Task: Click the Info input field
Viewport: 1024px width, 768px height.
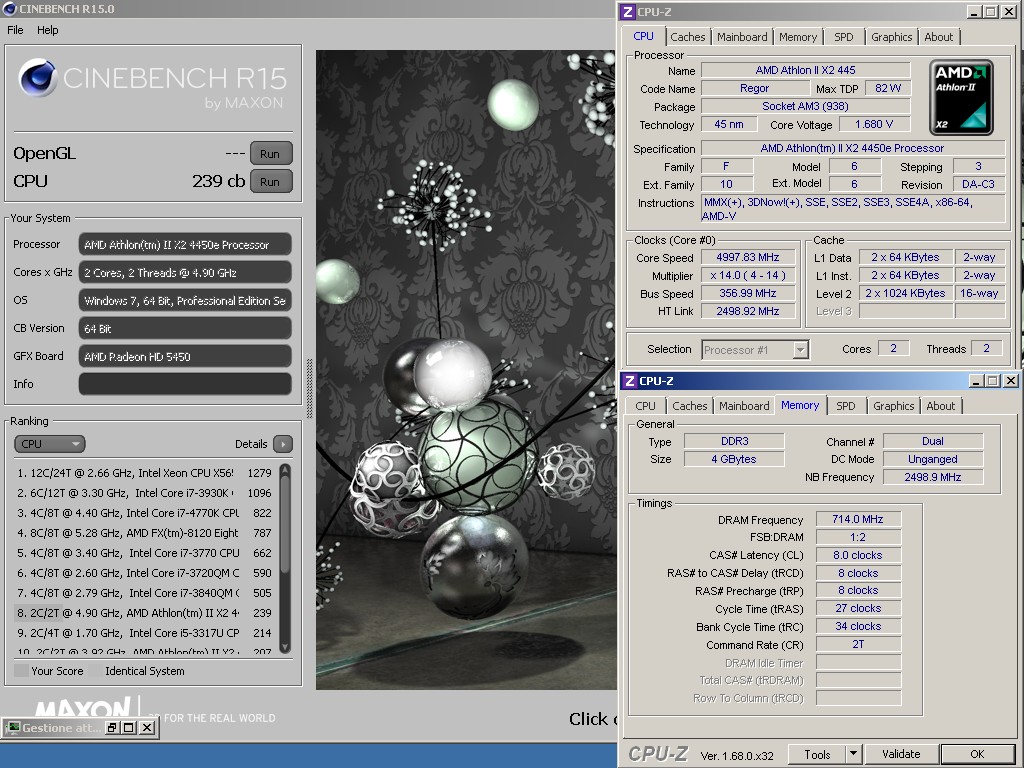Action: coord(185,384)
